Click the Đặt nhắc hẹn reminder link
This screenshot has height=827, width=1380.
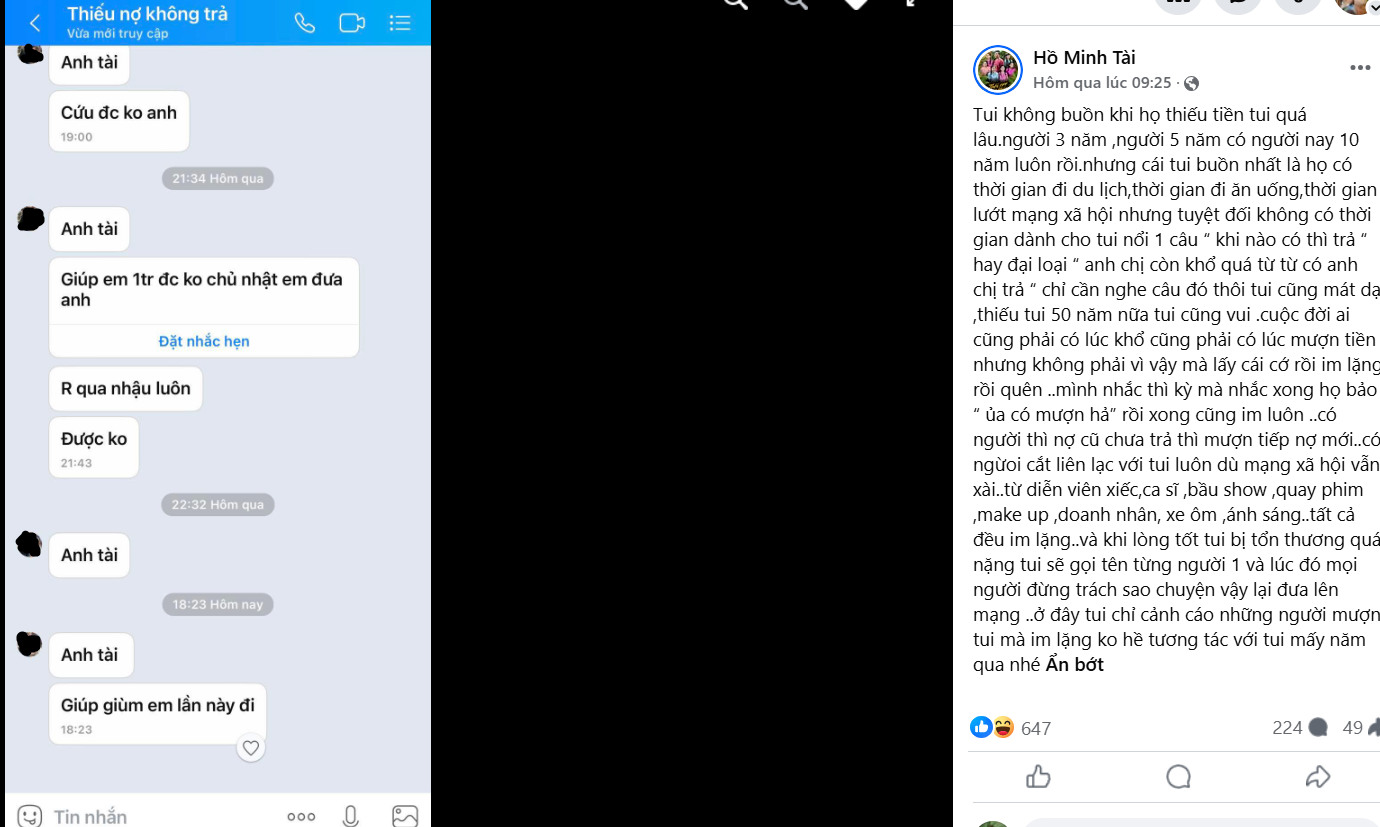(204, 341)
